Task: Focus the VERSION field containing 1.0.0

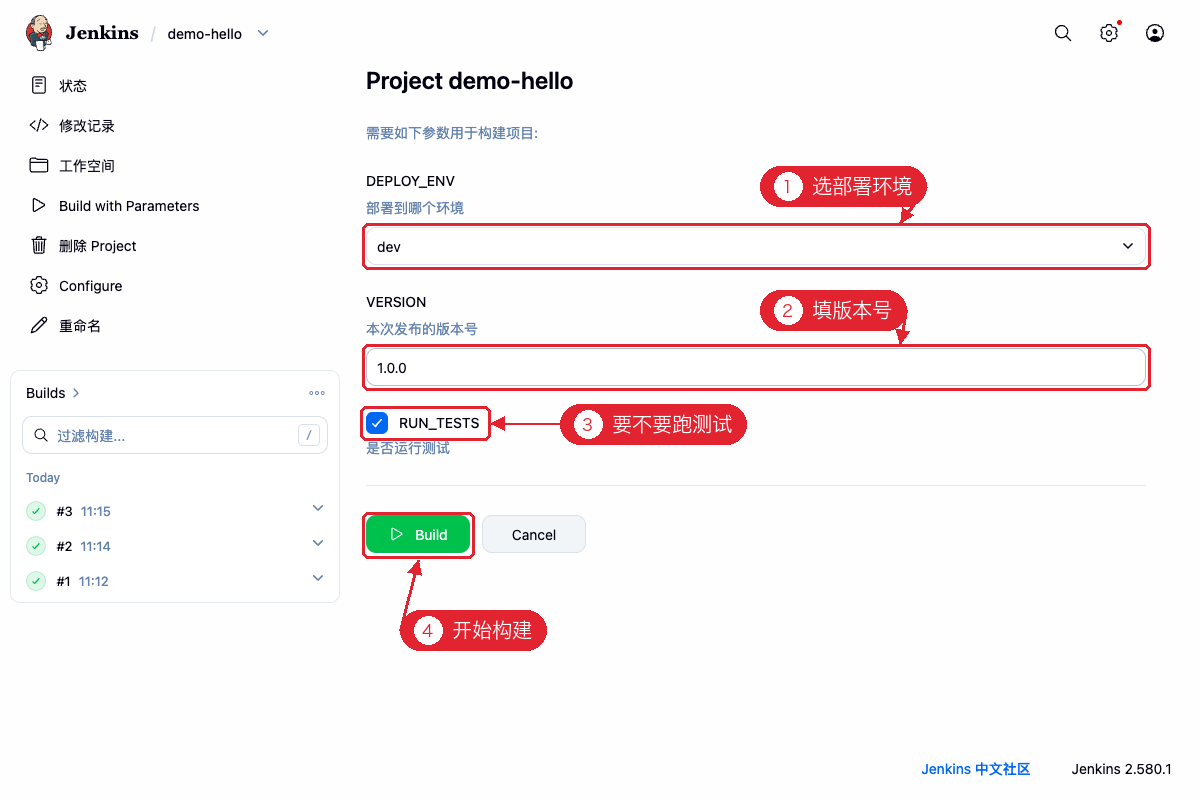Action: point(756,367)
